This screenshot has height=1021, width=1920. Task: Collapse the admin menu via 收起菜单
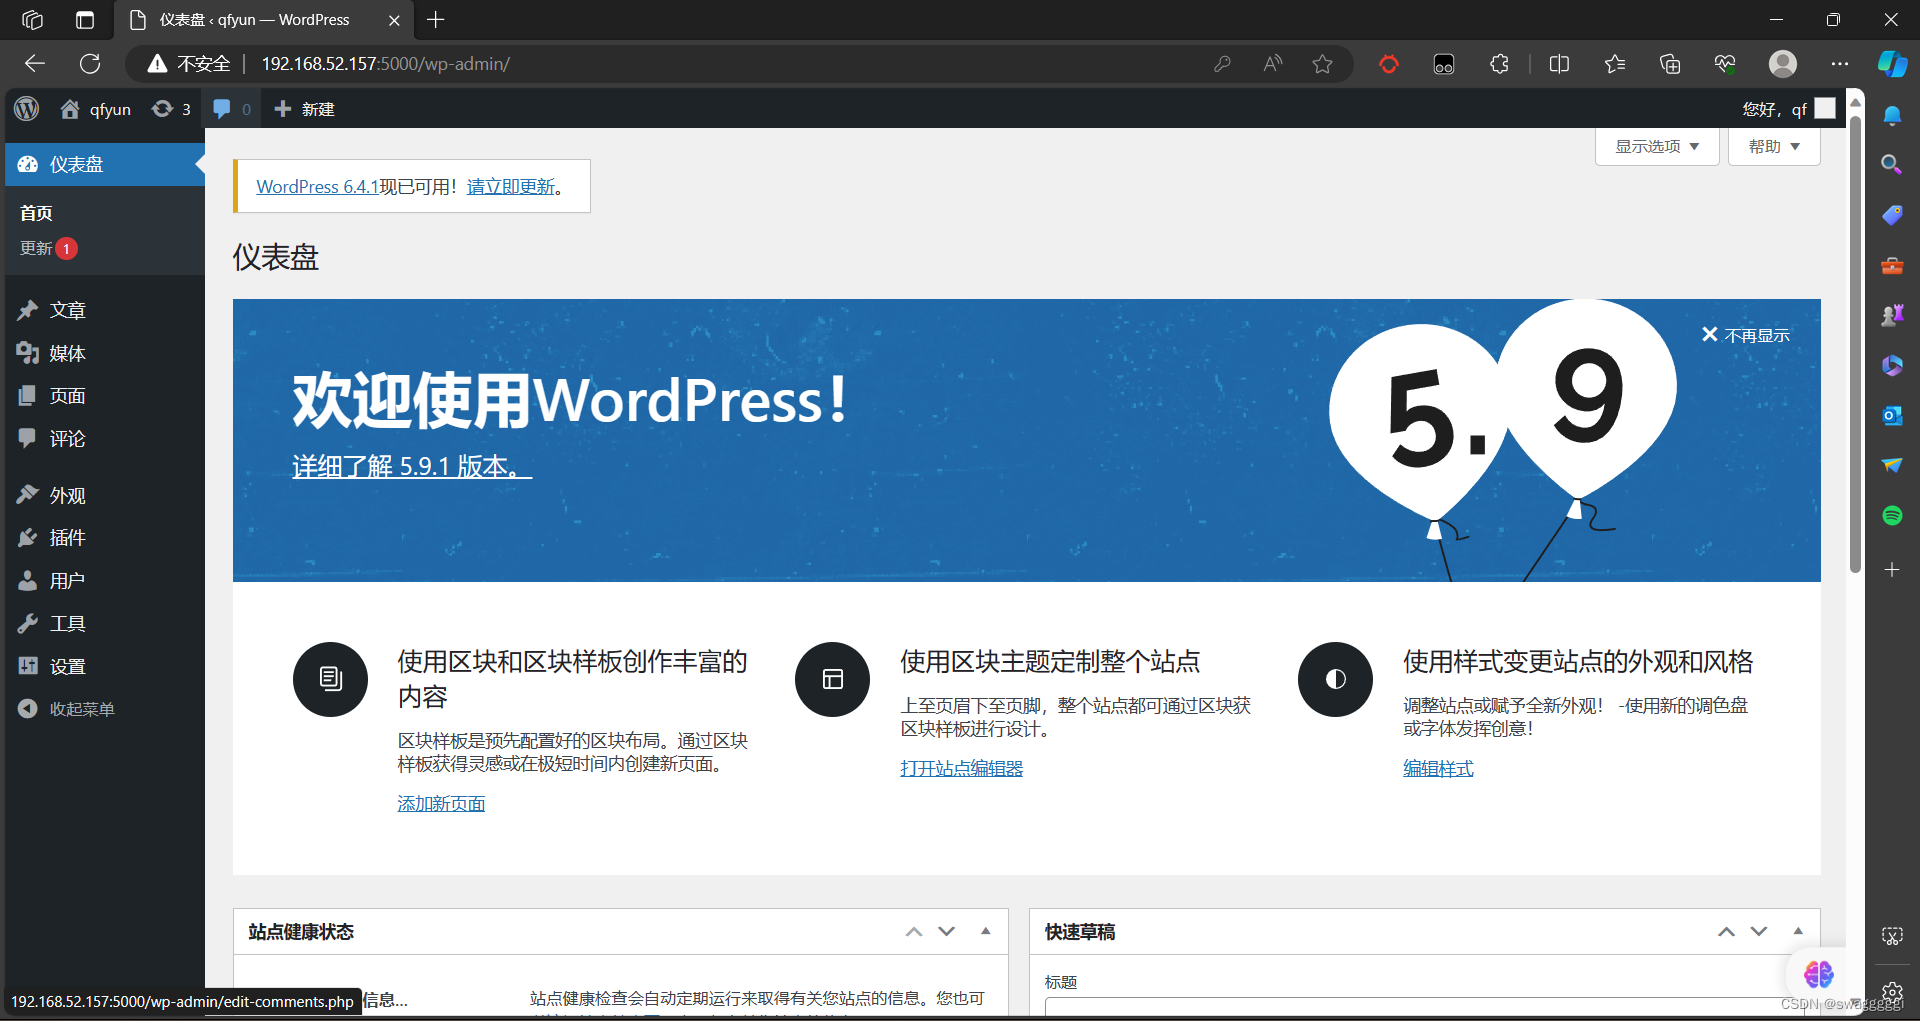[x=80, y=708]
